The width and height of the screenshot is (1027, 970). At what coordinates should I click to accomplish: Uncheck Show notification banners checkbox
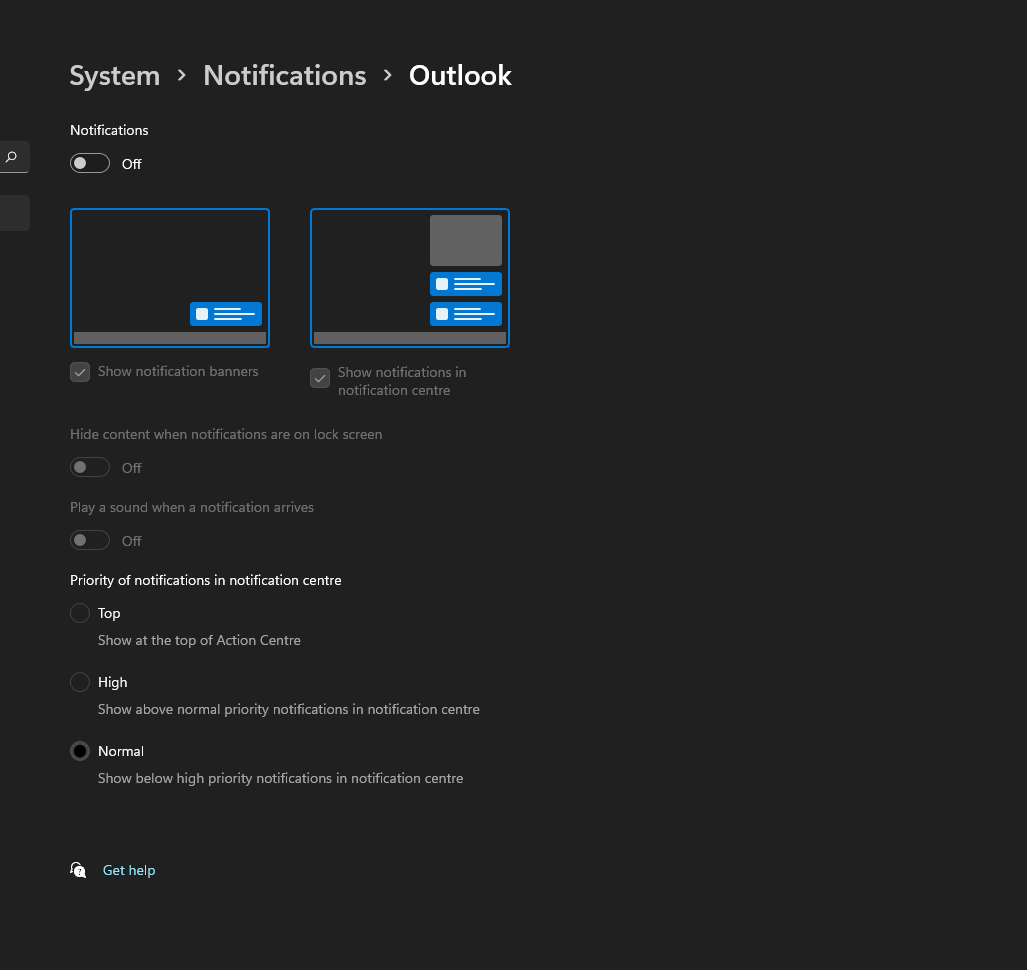80,372
